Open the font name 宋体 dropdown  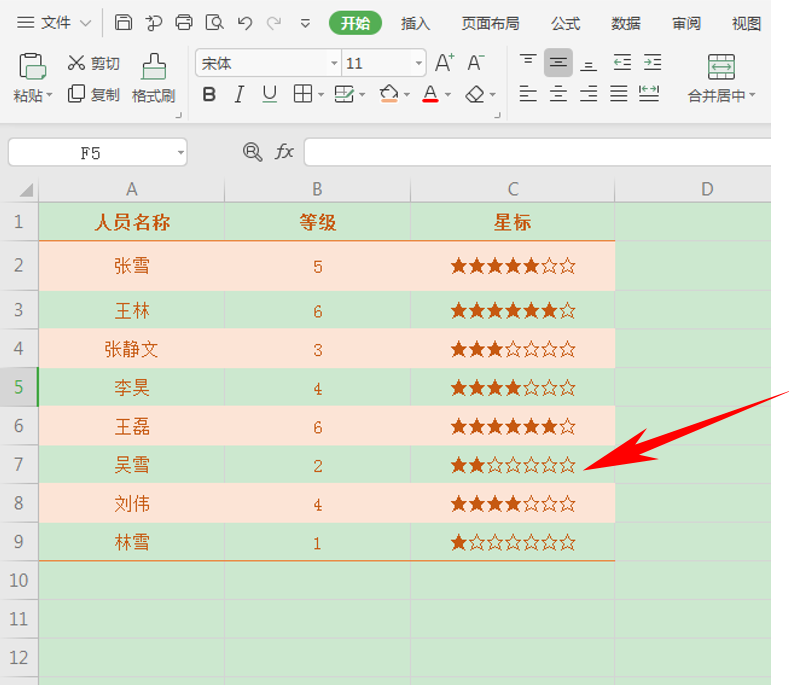pos(334,63)
